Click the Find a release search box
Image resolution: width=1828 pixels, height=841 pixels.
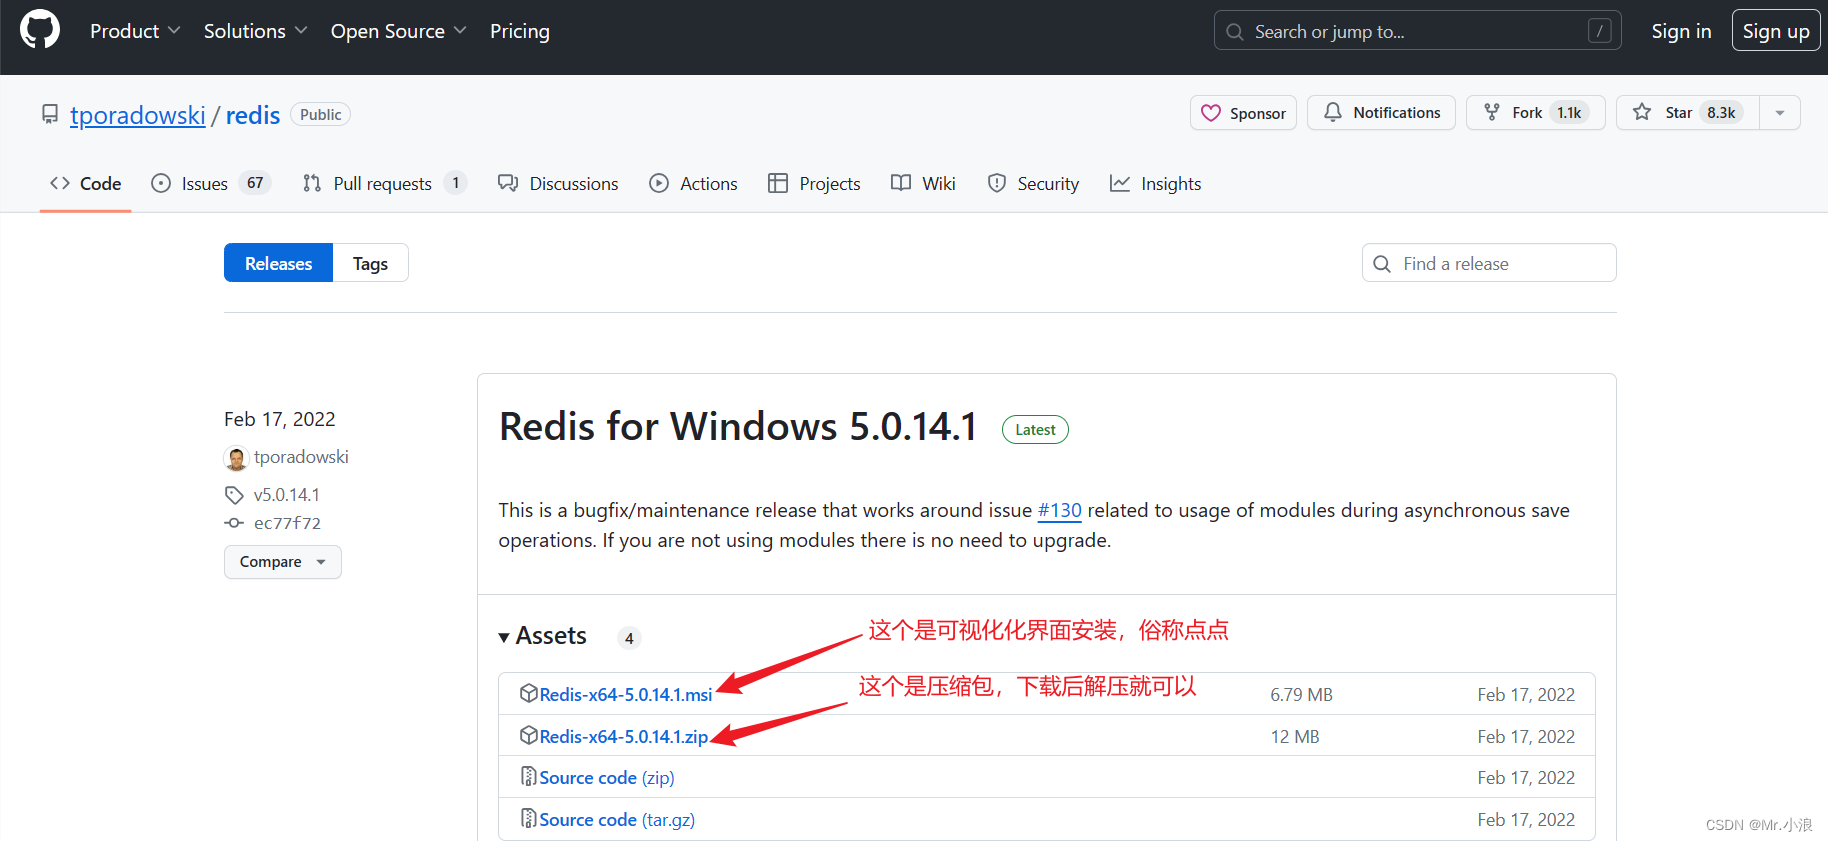1489,263
